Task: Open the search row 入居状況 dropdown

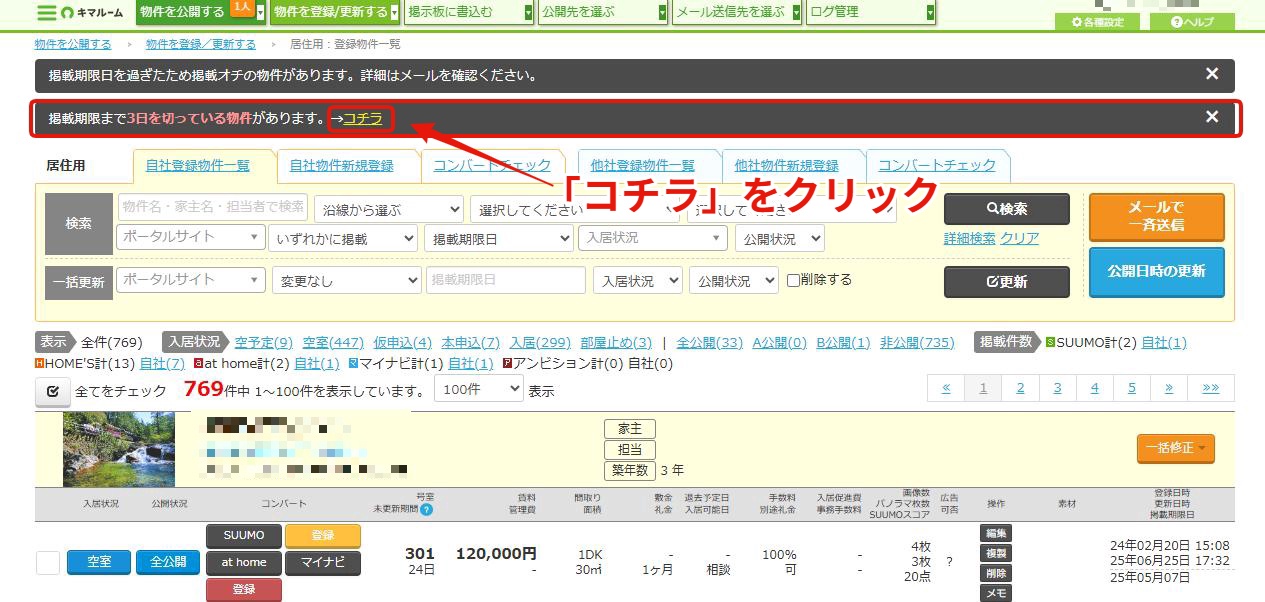Action: pos(653,238)
